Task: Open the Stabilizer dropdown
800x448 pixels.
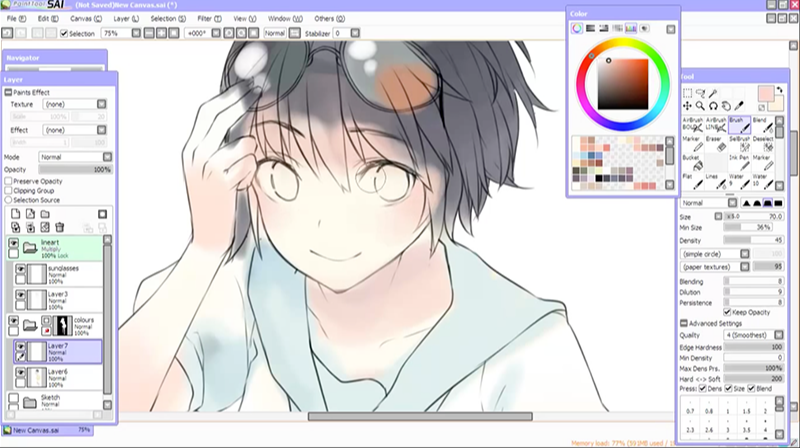Action: click(x=355, y=33)
